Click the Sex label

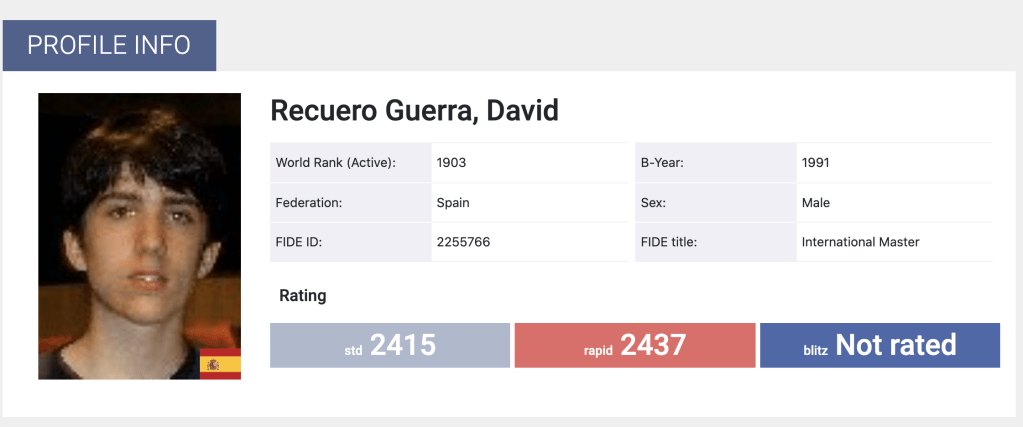pos(653,203)
